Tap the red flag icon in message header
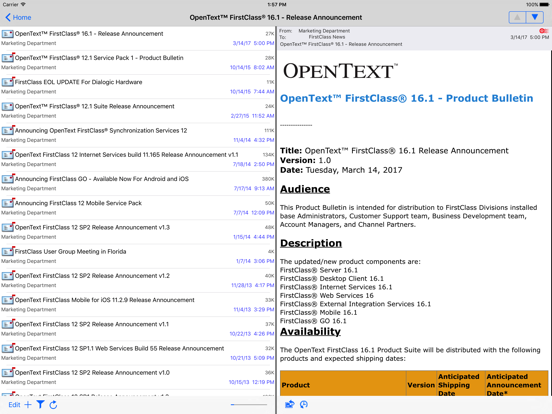552x414 pixels. tap(544, 31)
